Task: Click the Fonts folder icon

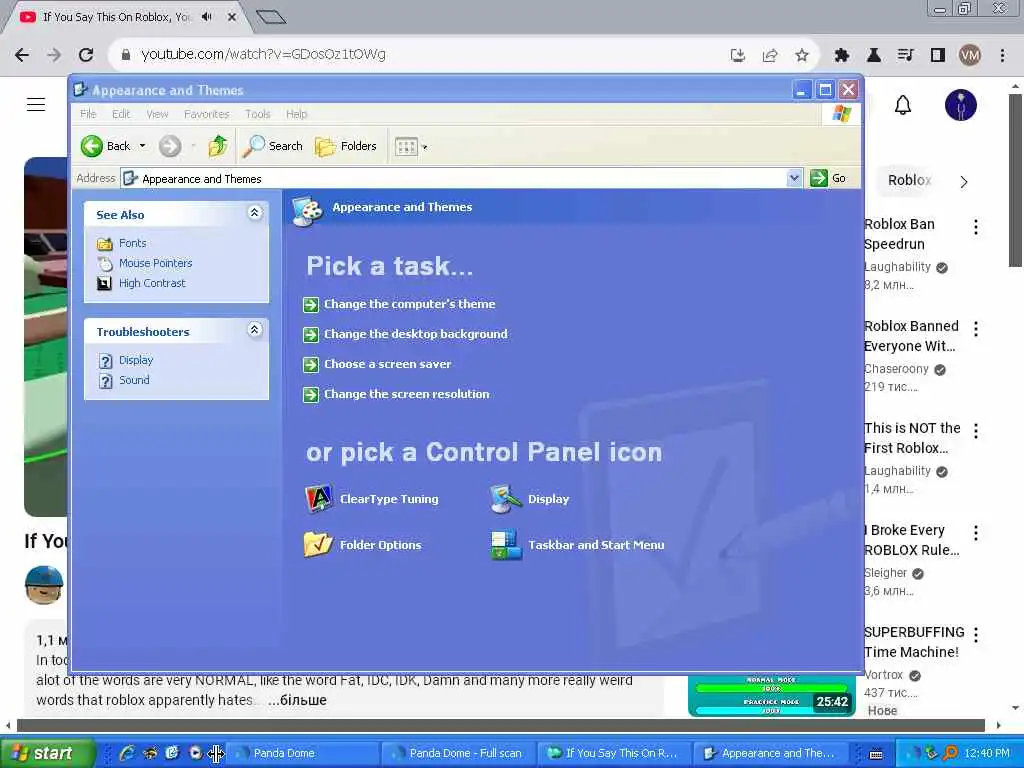Action: click(104, 244)
